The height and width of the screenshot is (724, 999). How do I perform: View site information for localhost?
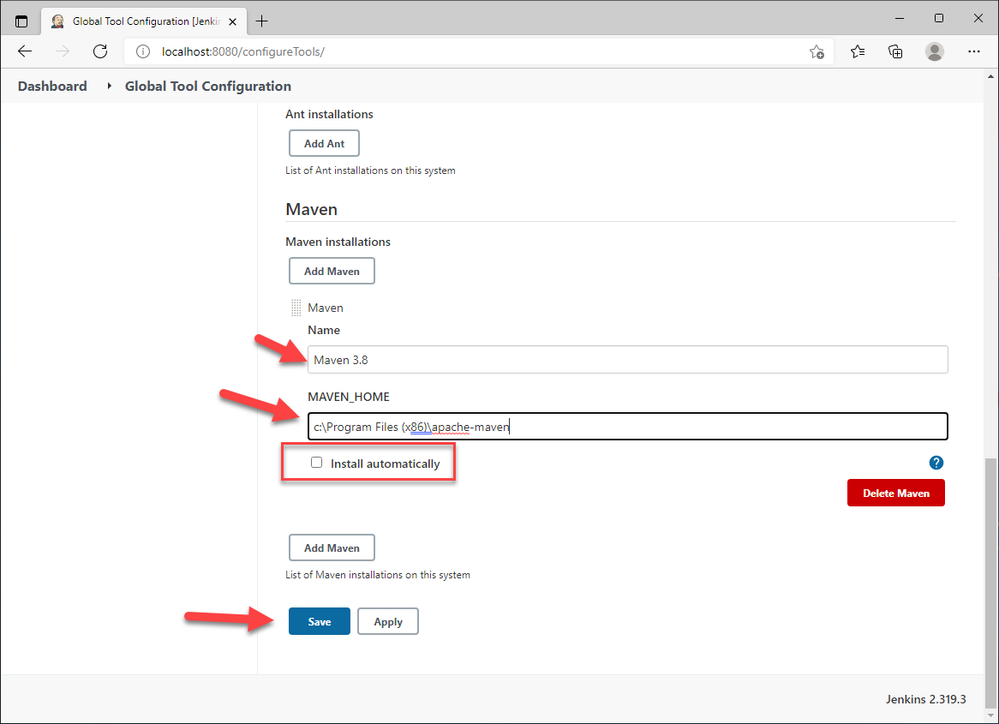[143, 52]
